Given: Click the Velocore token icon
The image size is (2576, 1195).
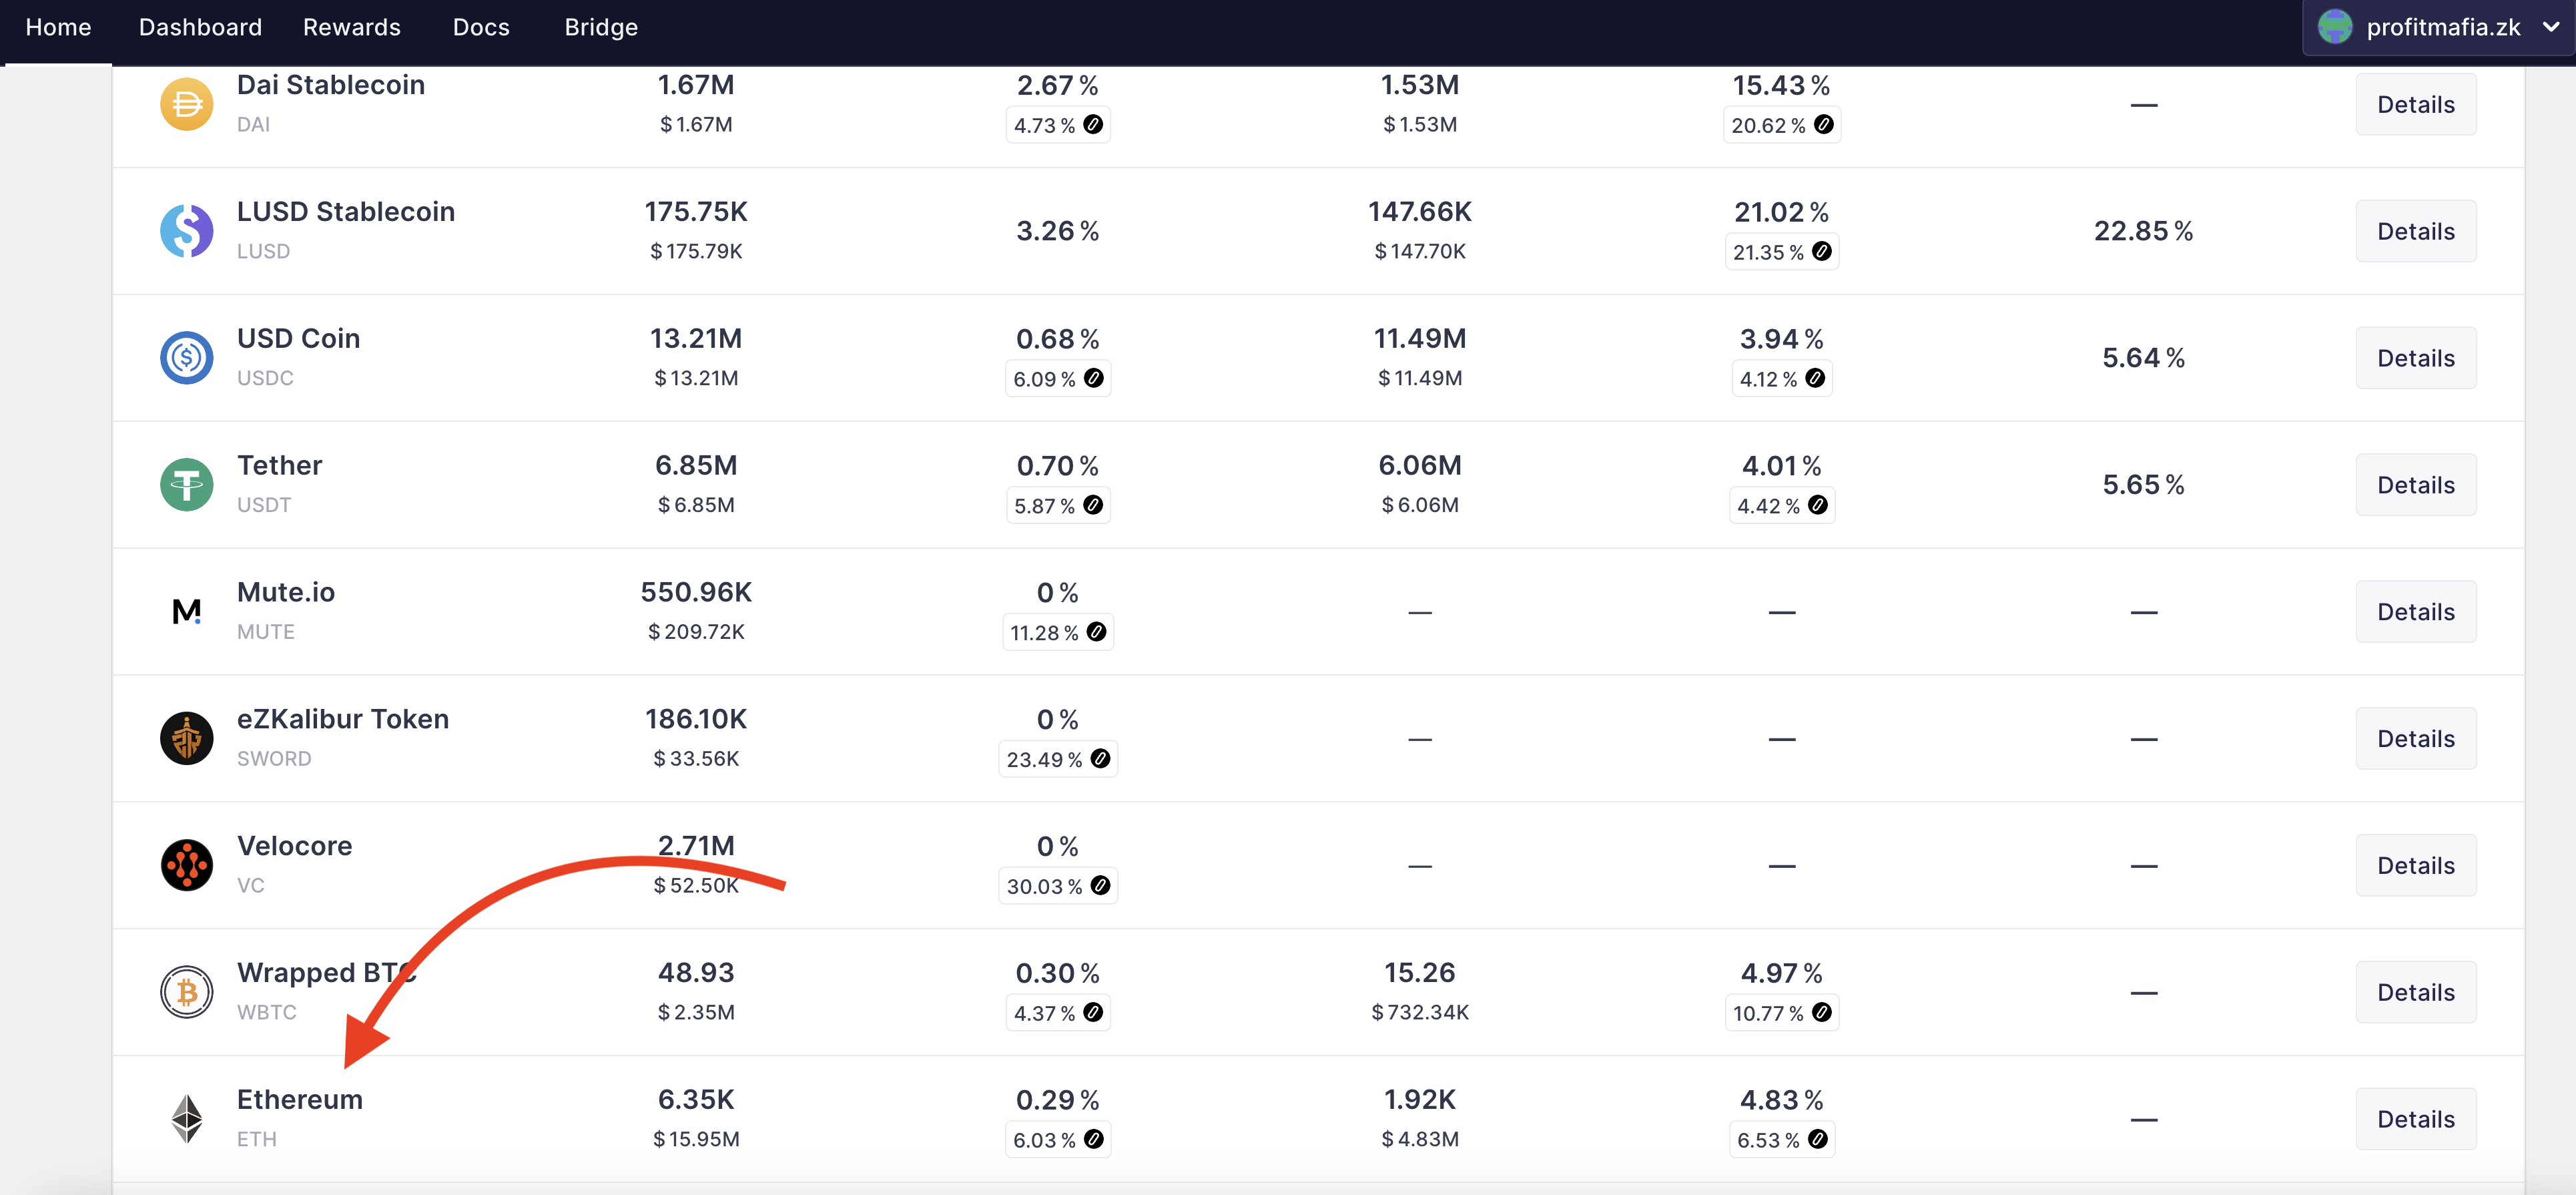Looking at the screenshot, I should (186, 865).
